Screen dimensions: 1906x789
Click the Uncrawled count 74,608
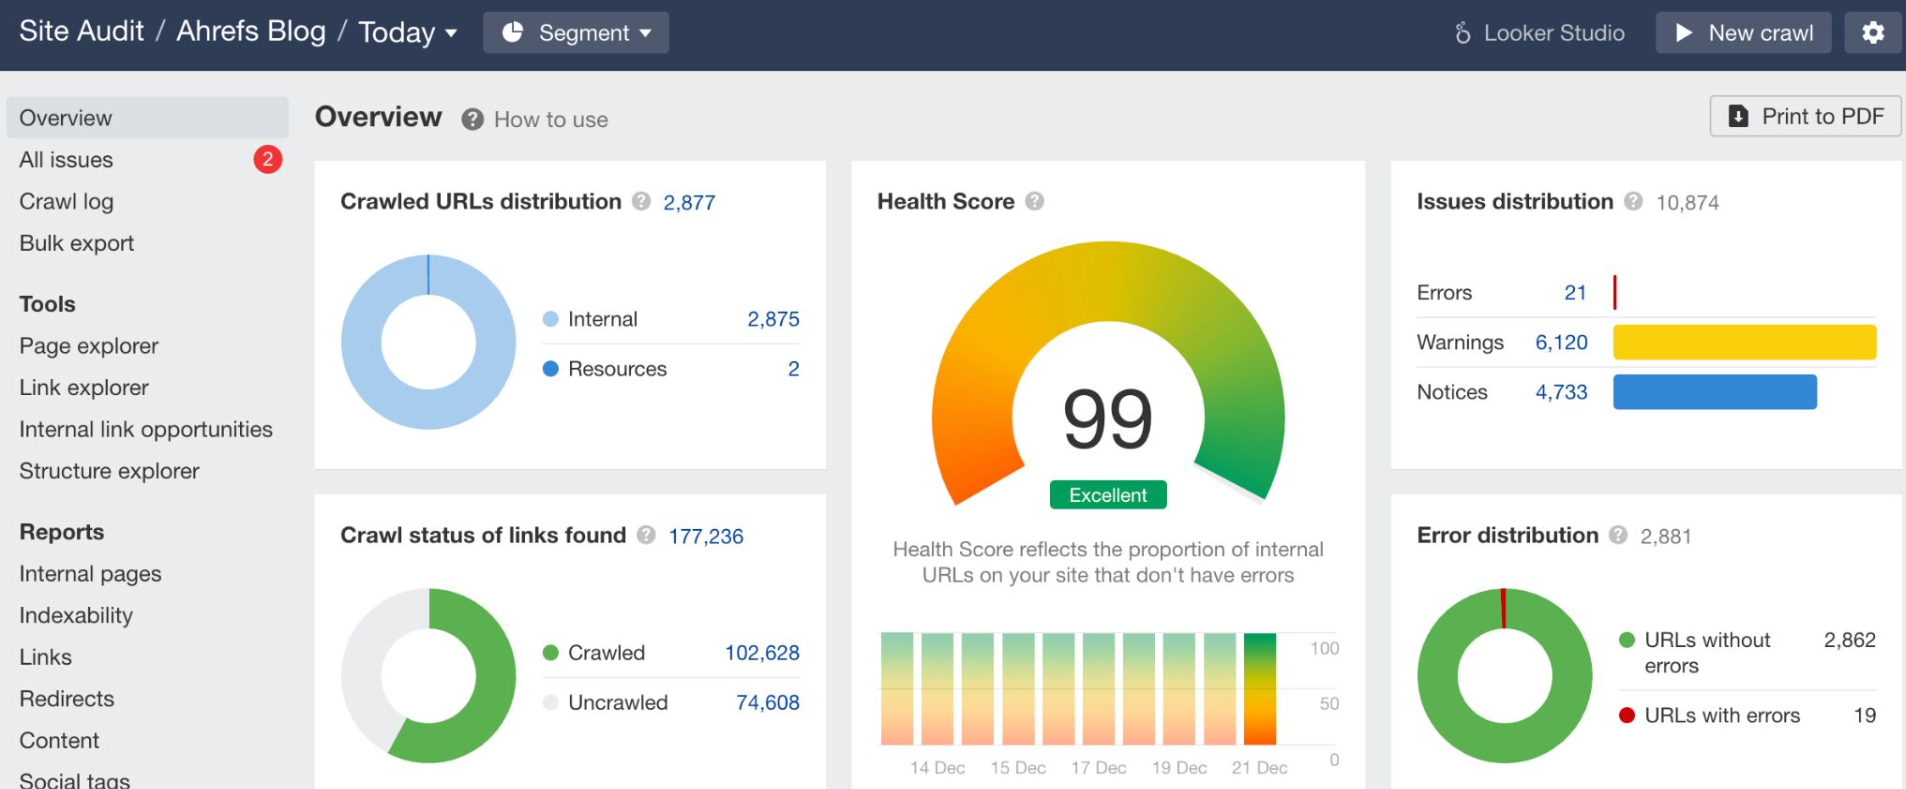click(x=767, y=703)
